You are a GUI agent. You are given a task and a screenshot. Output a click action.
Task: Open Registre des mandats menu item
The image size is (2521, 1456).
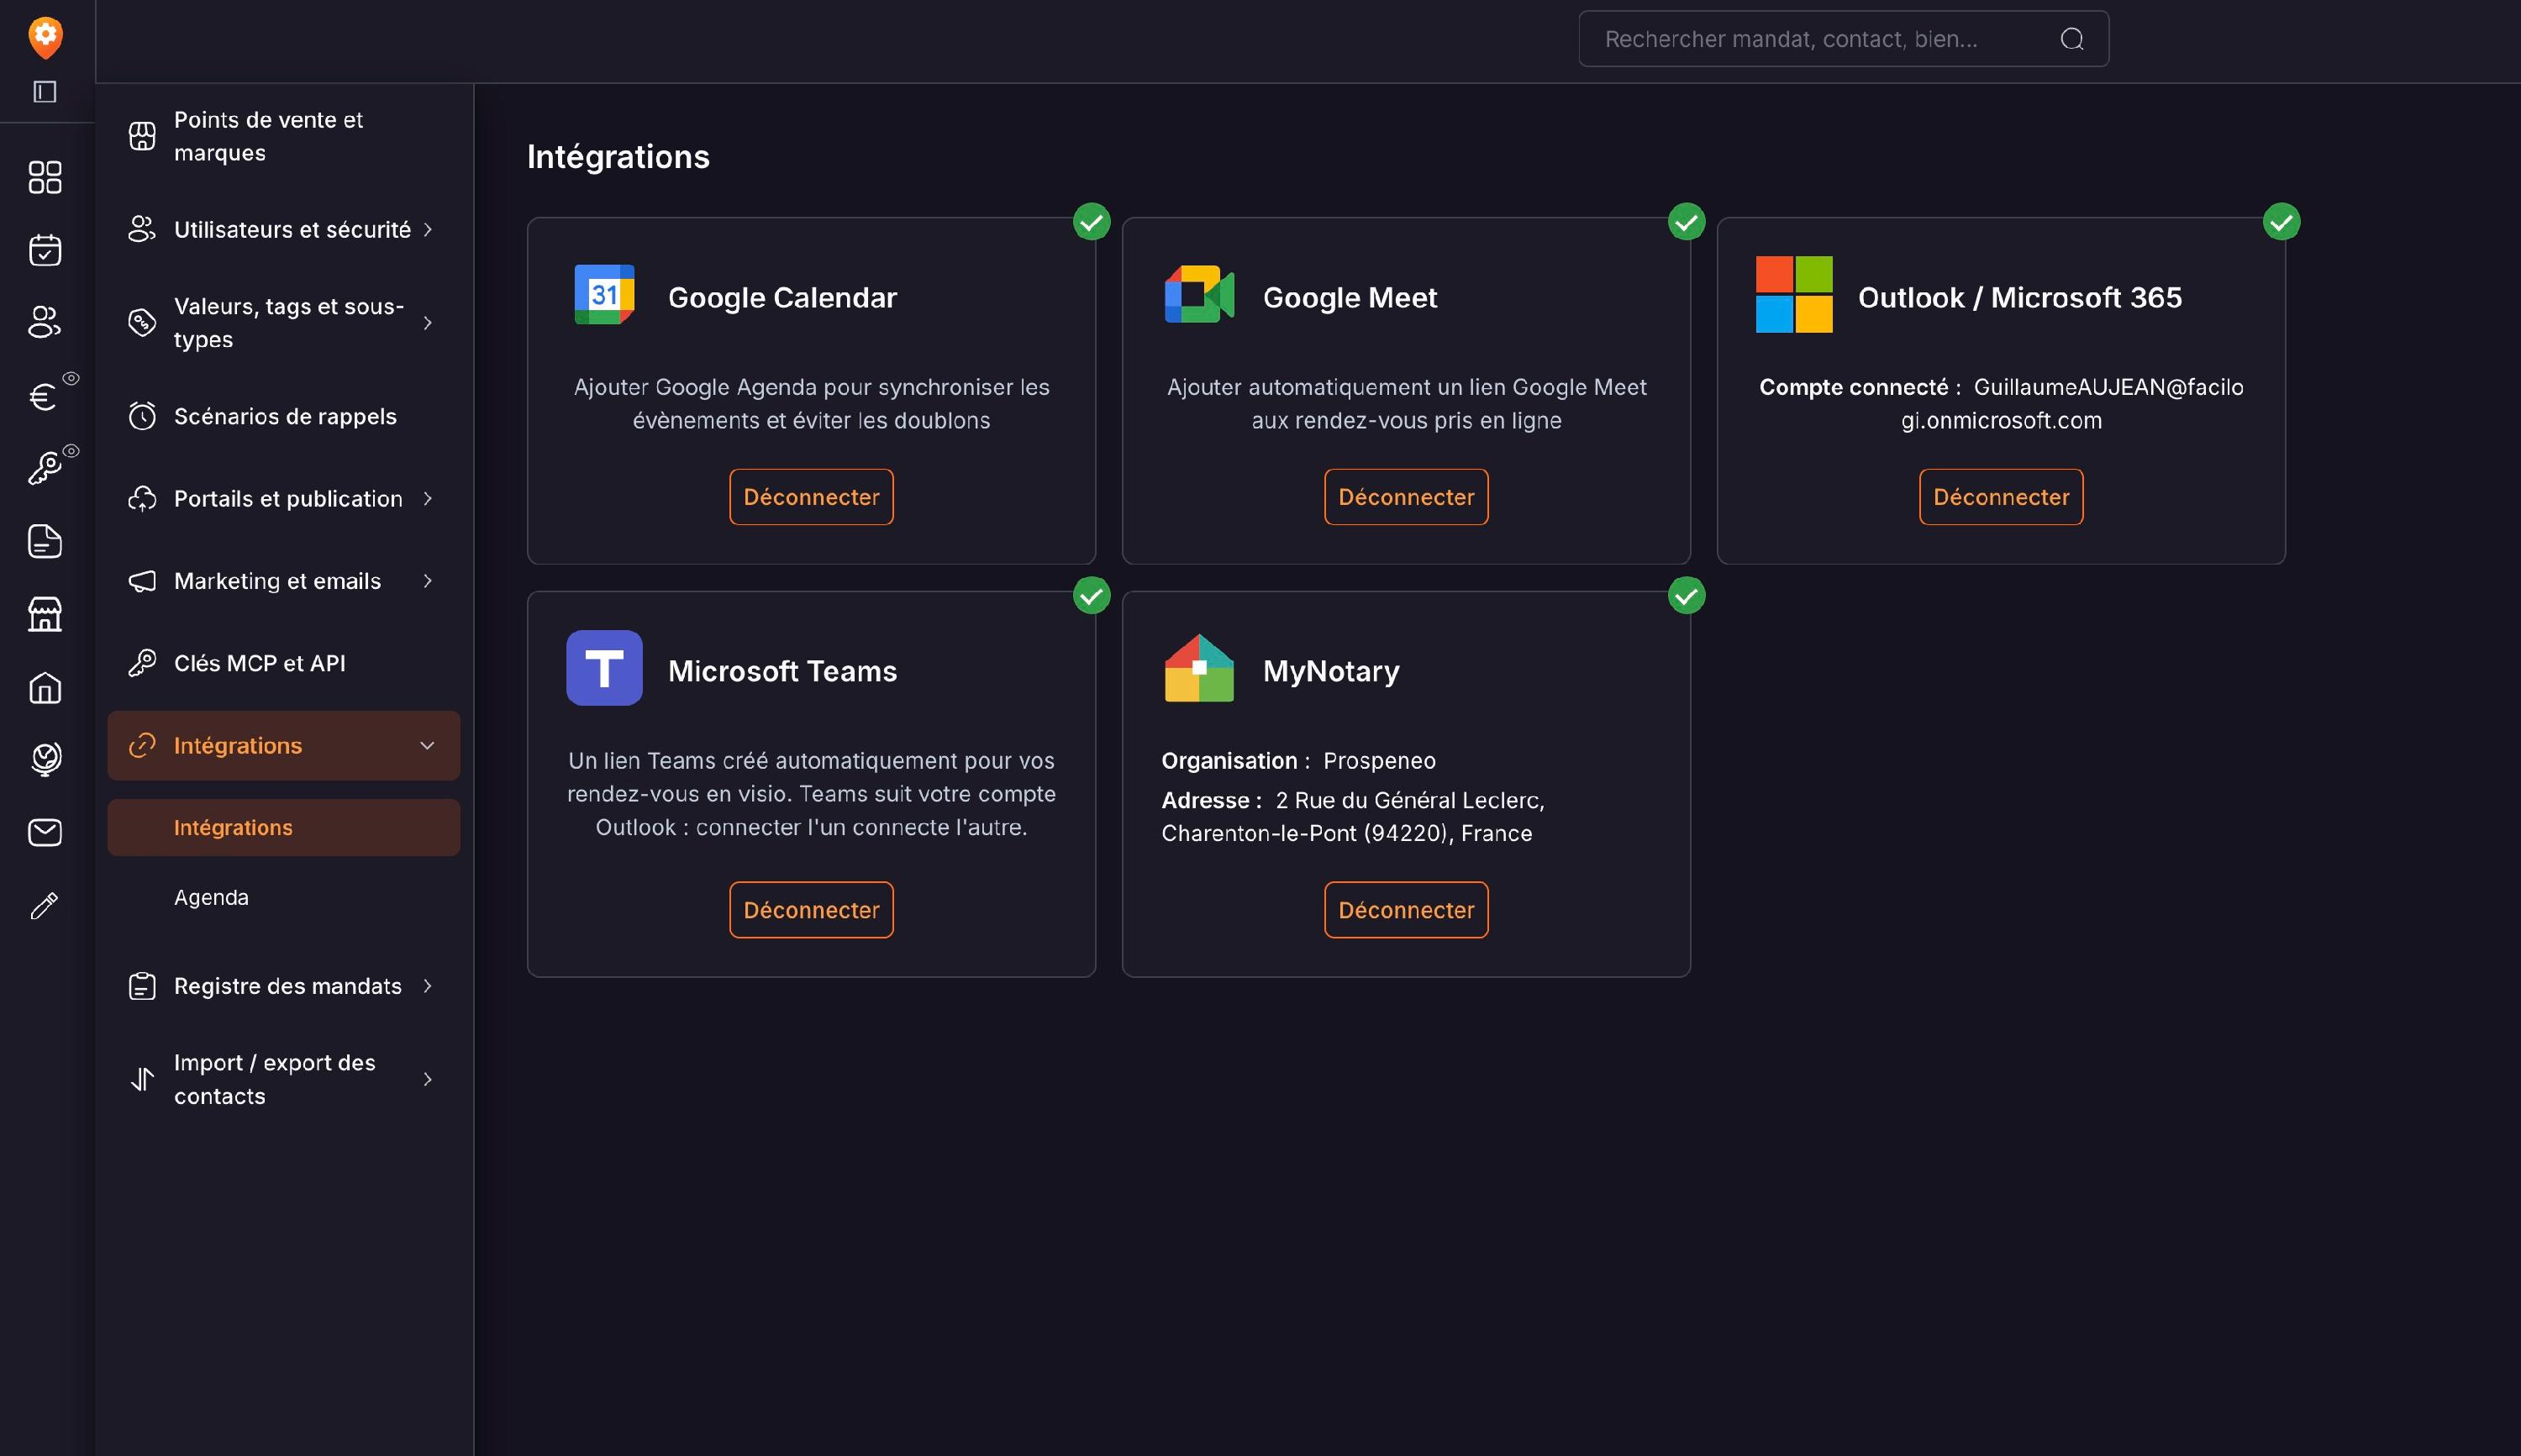click(284, 986)
